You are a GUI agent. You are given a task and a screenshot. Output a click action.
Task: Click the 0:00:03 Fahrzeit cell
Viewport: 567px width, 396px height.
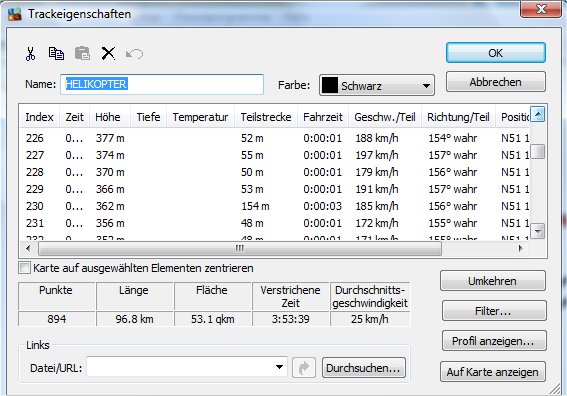click(x=323, y=206)
